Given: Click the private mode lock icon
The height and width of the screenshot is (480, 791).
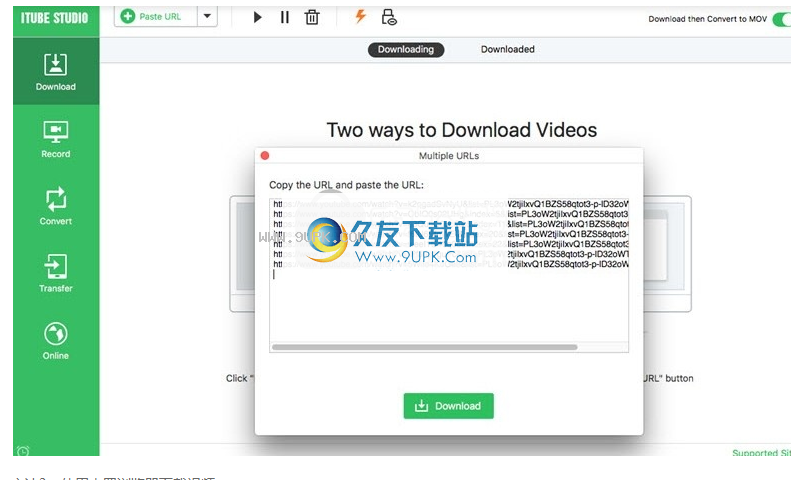Looking at the screenshot, I should 389,17.
